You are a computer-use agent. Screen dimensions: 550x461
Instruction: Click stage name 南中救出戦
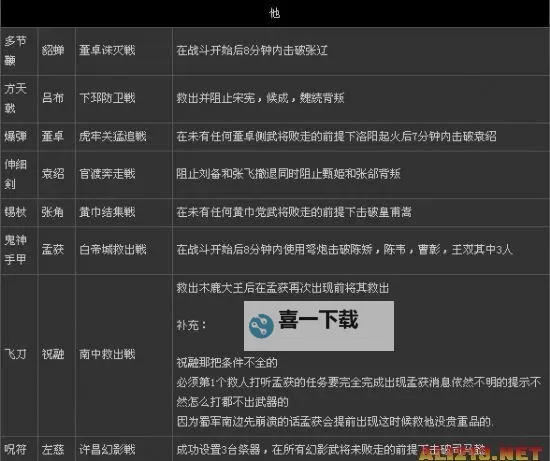[x=107, y=354]
